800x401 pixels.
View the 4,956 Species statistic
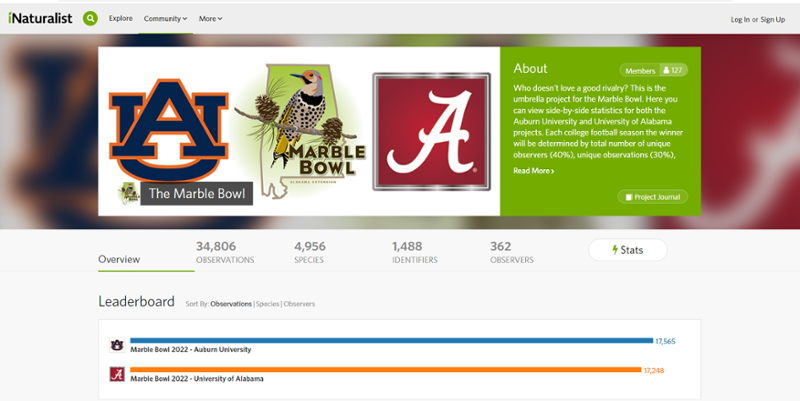point(310,251)
